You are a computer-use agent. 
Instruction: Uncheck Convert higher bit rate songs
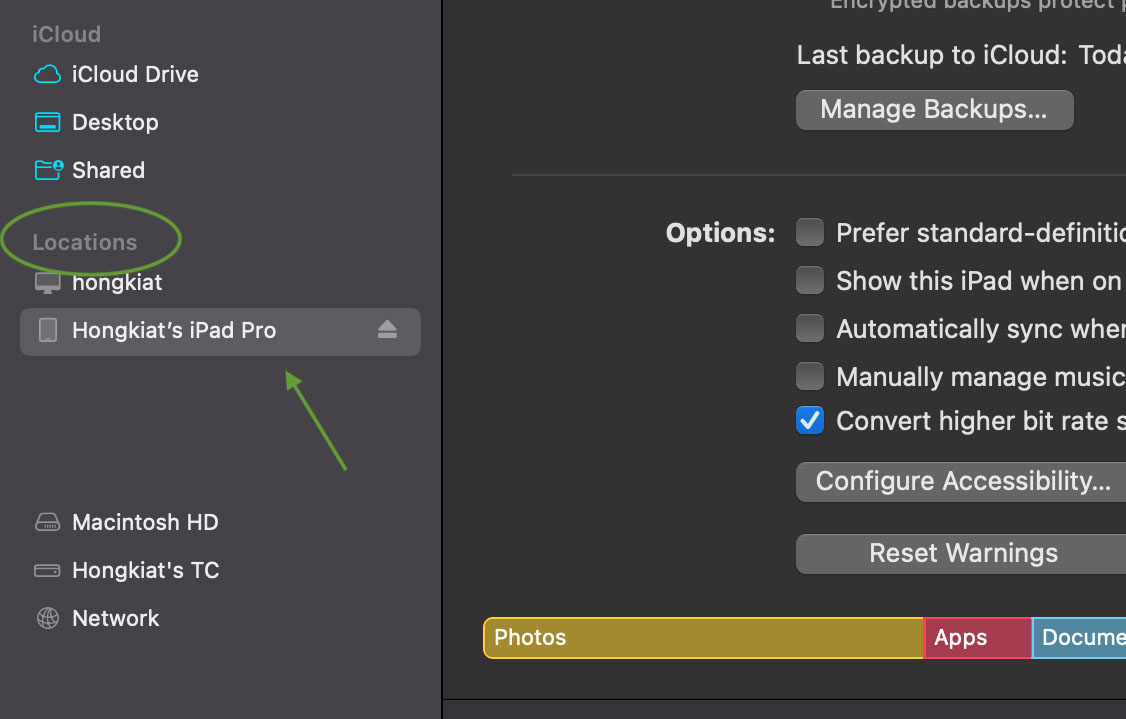coord(809,421)
